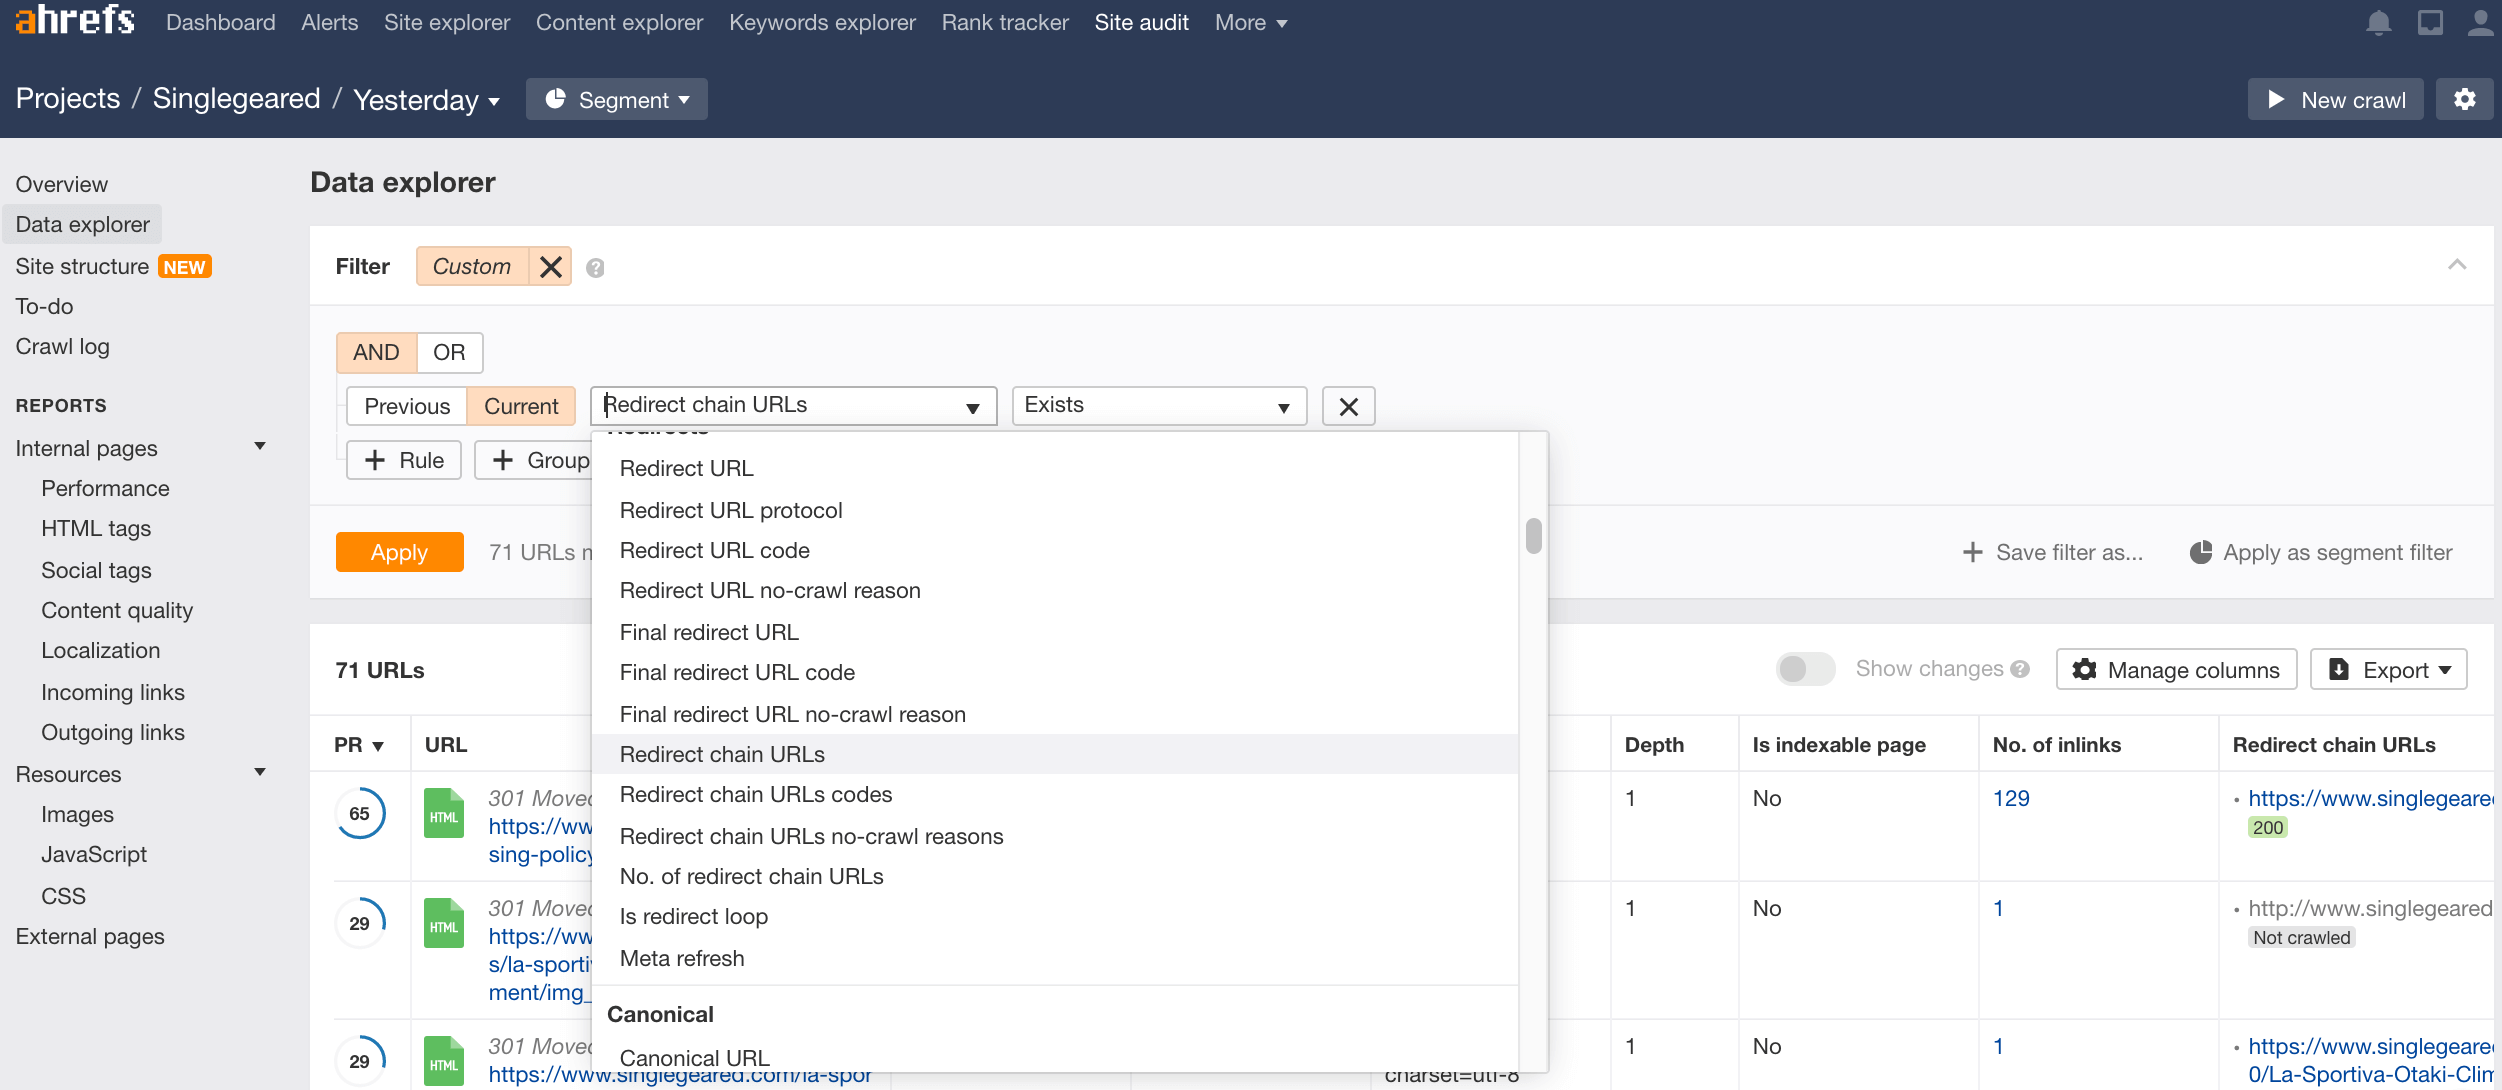Open project settings gear
Image resolution: width=2502 pixels, height=1090 pixels.
tap(2464, 99)
